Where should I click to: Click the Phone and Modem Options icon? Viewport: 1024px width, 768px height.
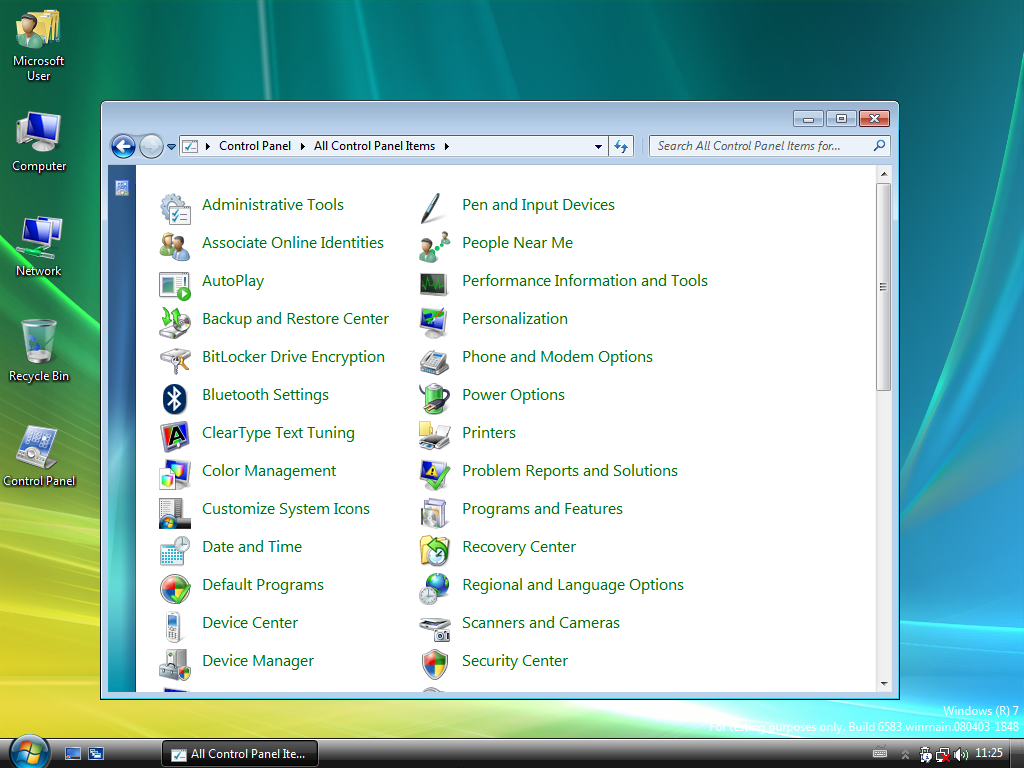[x=435, y=360]
